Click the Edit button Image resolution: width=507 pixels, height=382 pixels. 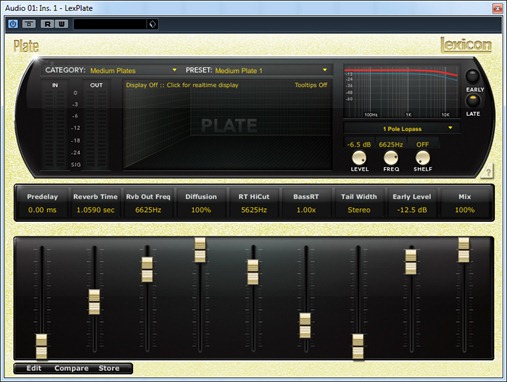pos(34,368)
